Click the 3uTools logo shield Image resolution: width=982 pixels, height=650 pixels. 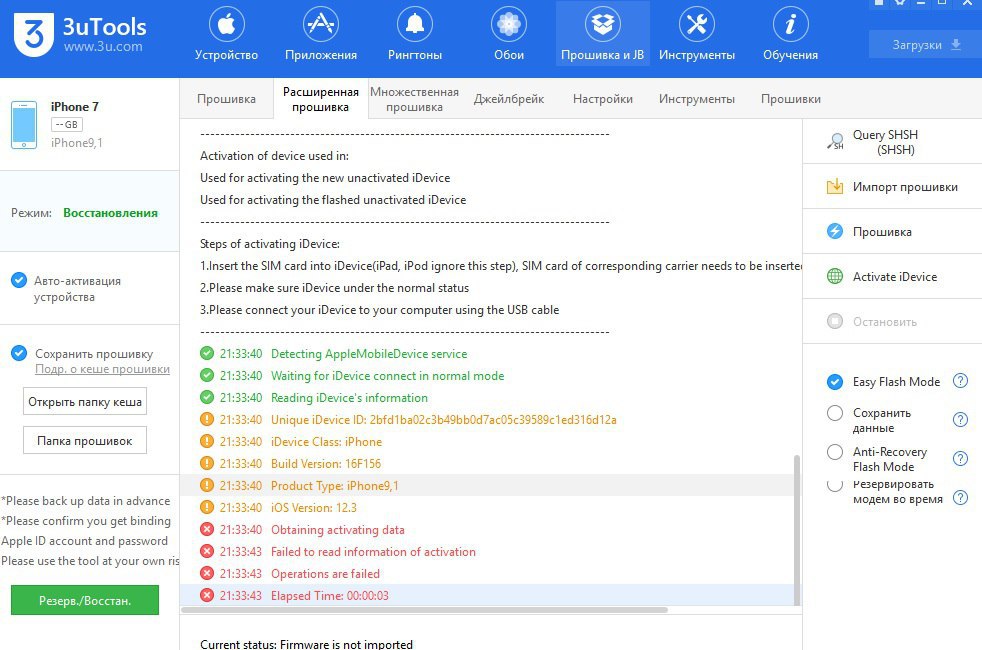pyautogui.click(x=33, y=35)
